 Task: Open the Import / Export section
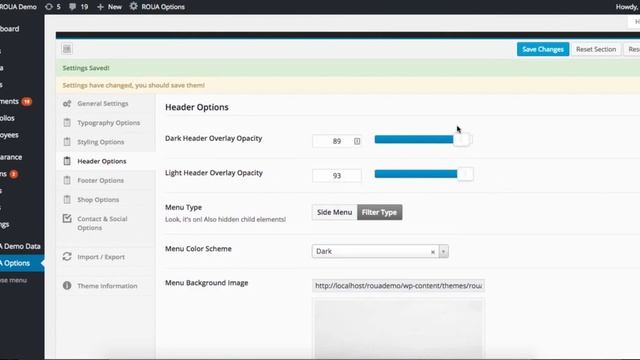[106, 257]
